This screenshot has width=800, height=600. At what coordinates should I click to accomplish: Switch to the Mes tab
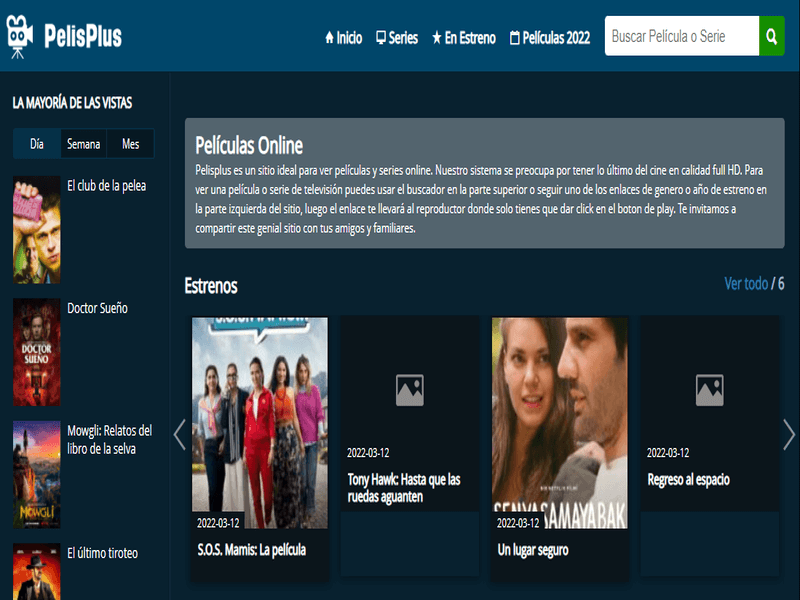[131, 144]
